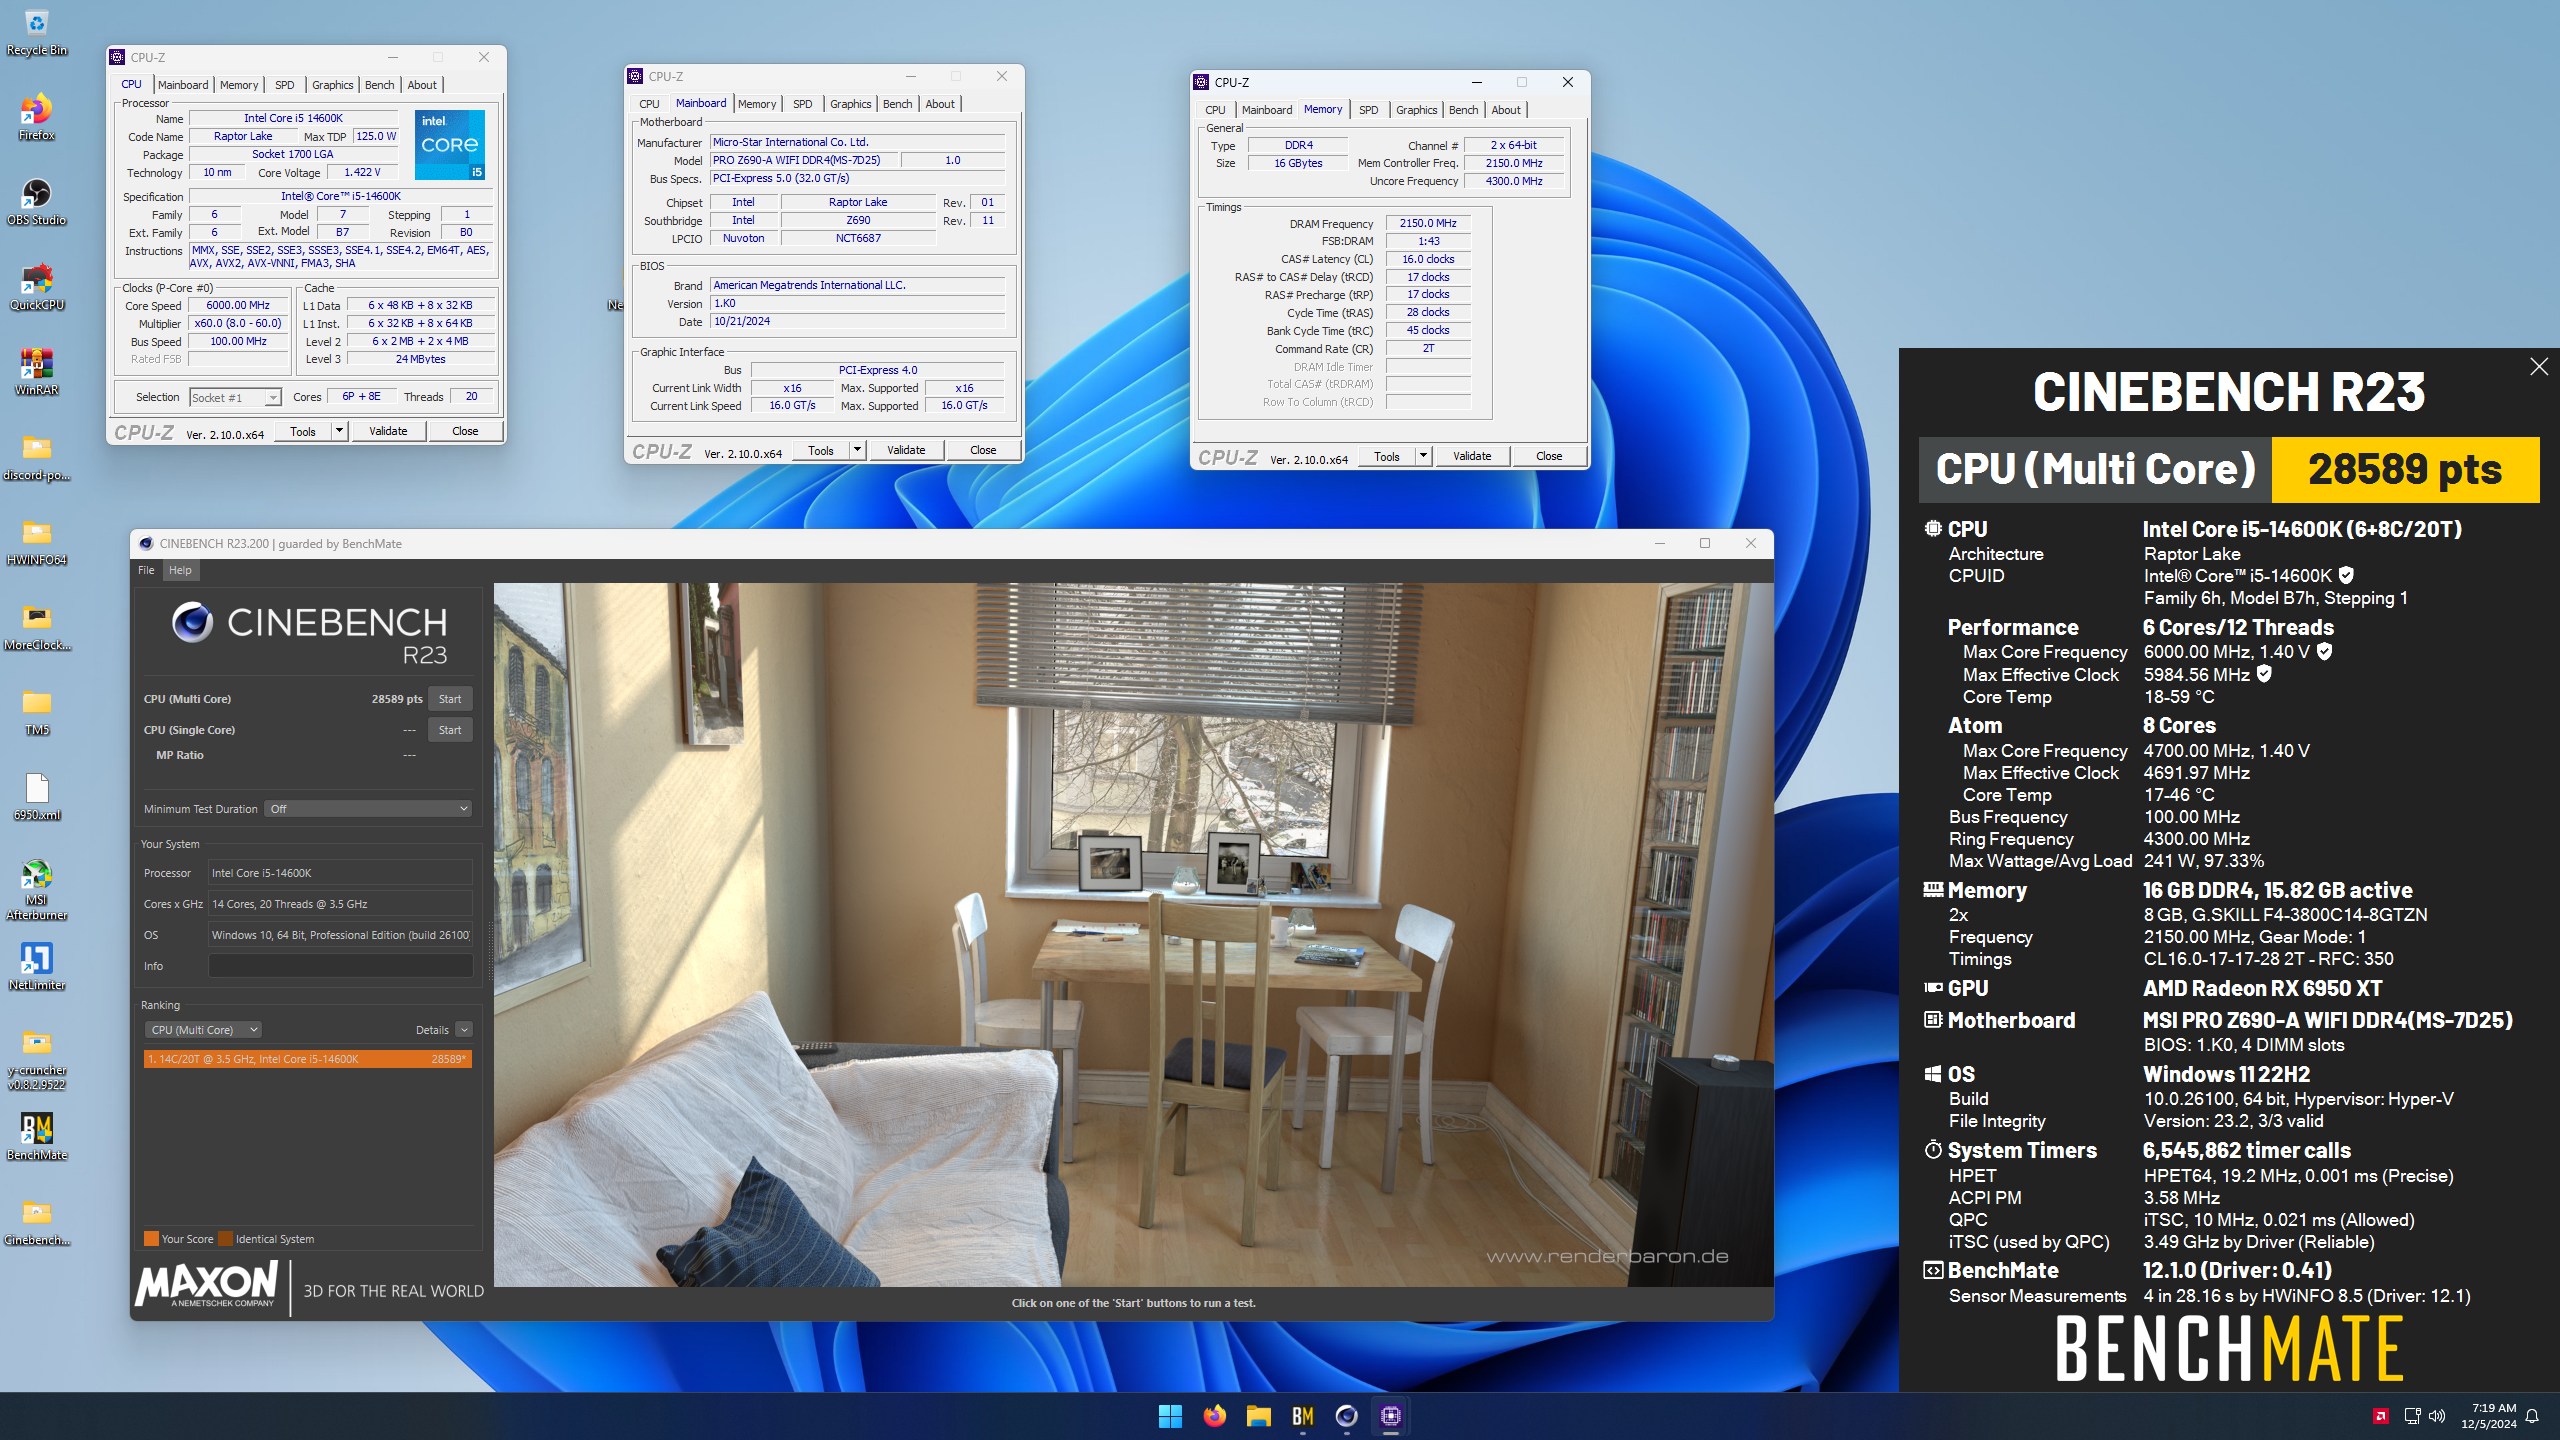Launch NetLimiter desktop shortcut
Screen dimensions: 2560x1440
(x=36, y=966)
